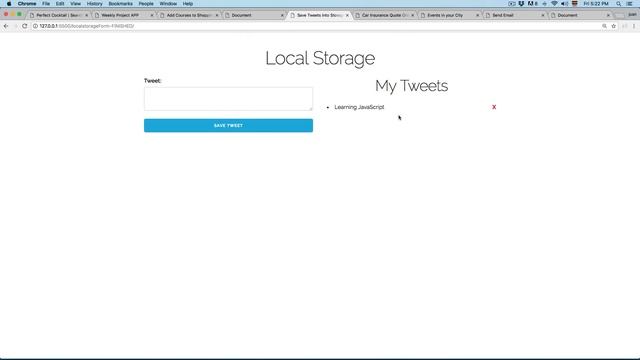Close the Add Courses to Shopping tab
This screenshot has width=640, height=360.
217,15
